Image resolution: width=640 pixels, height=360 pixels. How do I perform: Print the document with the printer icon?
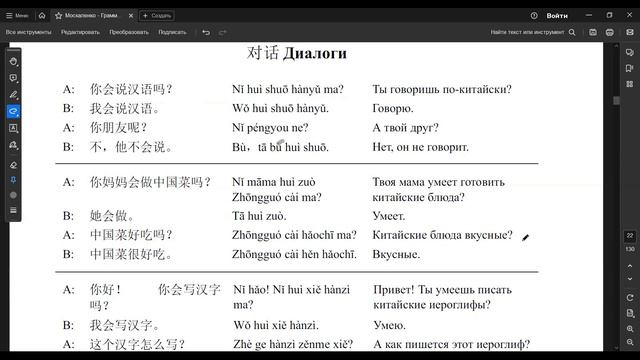coord(609,32)
